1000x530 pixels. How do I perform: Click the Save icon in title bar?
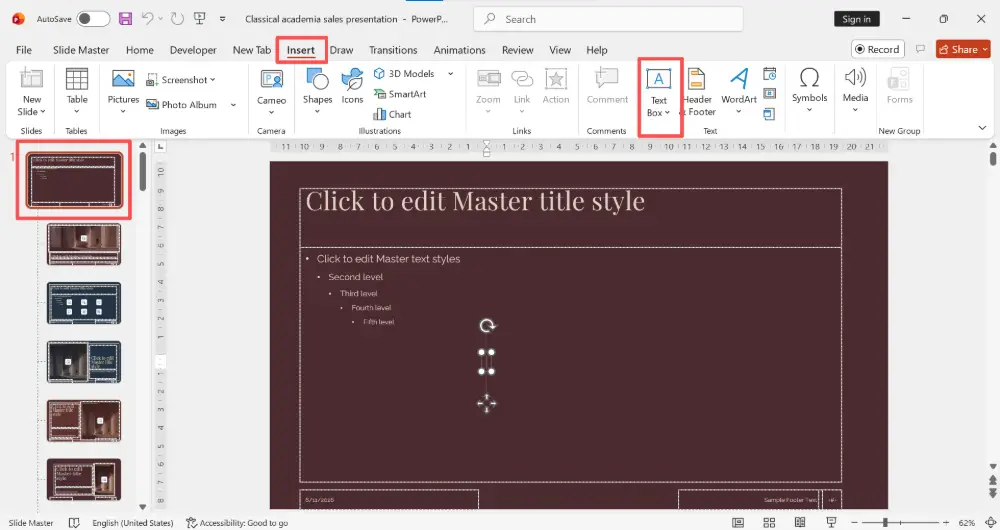pos(126,18)
